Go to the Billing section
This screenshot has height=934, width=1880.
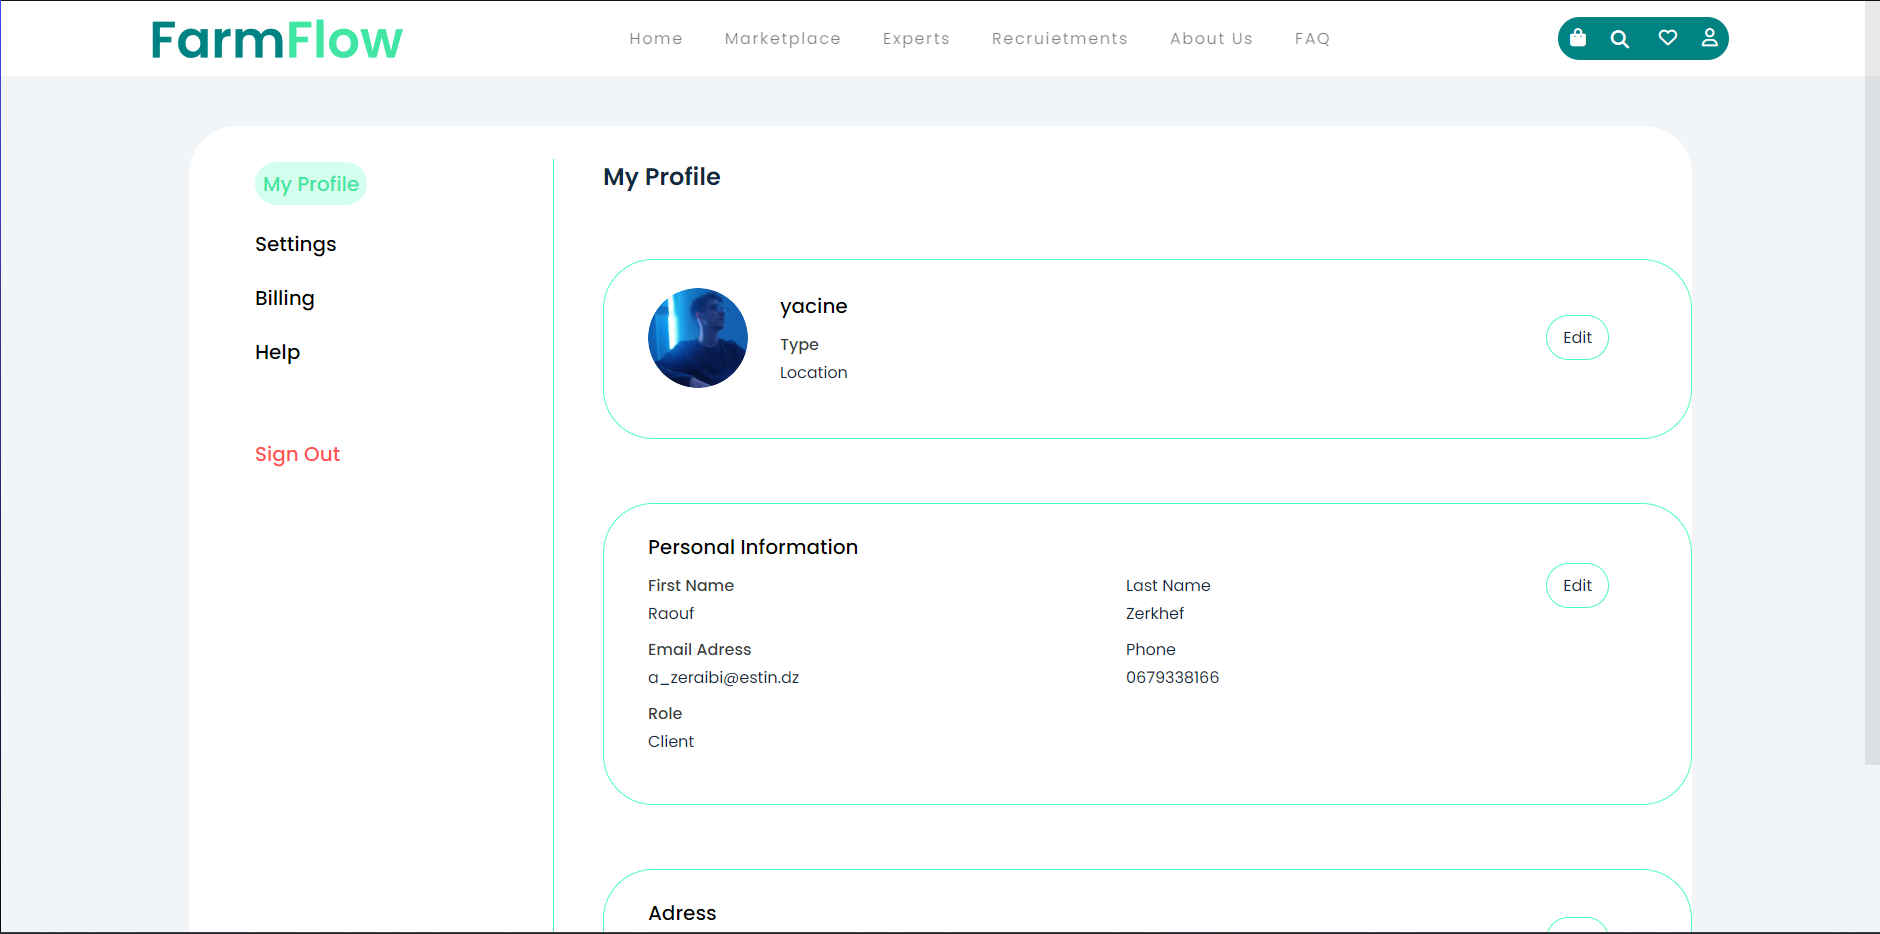click(284, 297)
